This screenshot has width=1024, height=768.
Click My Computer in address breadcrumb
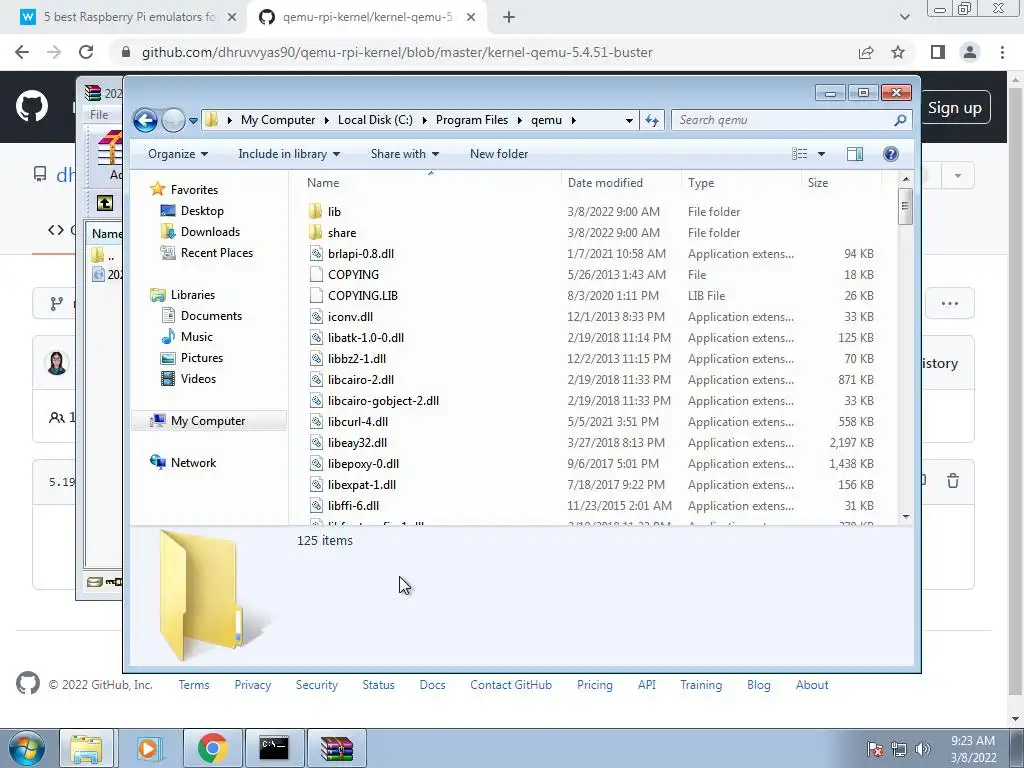(x=278, y=120)
